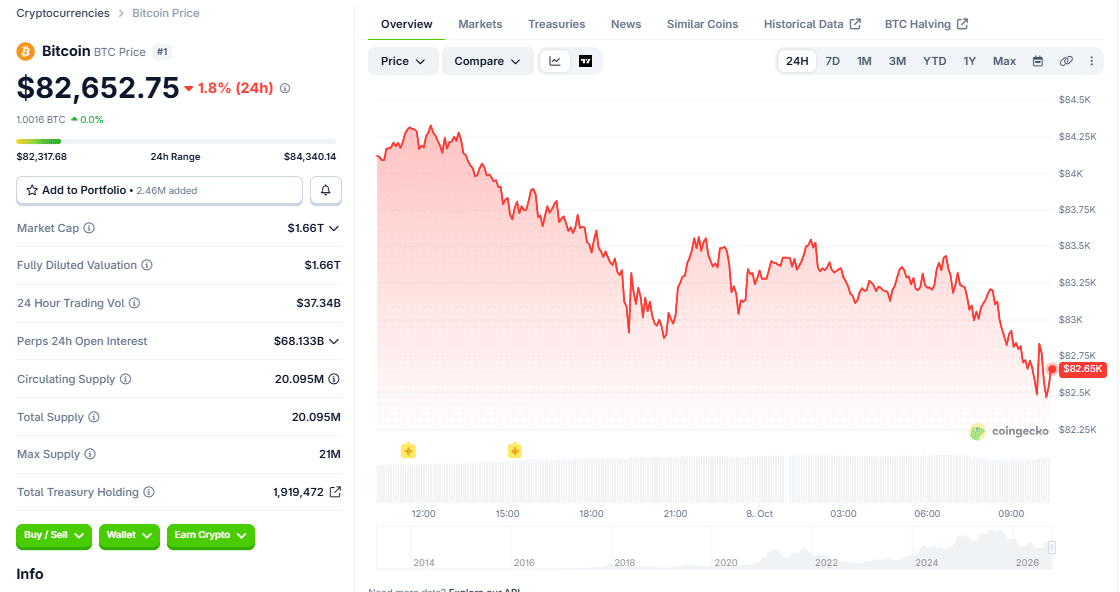Switch to the Treasuries tab

pyautogui.click(x=556, y=24)
